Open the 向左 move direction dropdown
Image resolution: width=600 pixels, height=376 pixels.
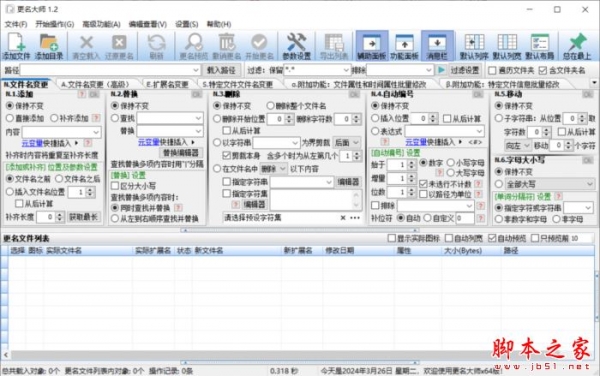(x=518, y=145)
